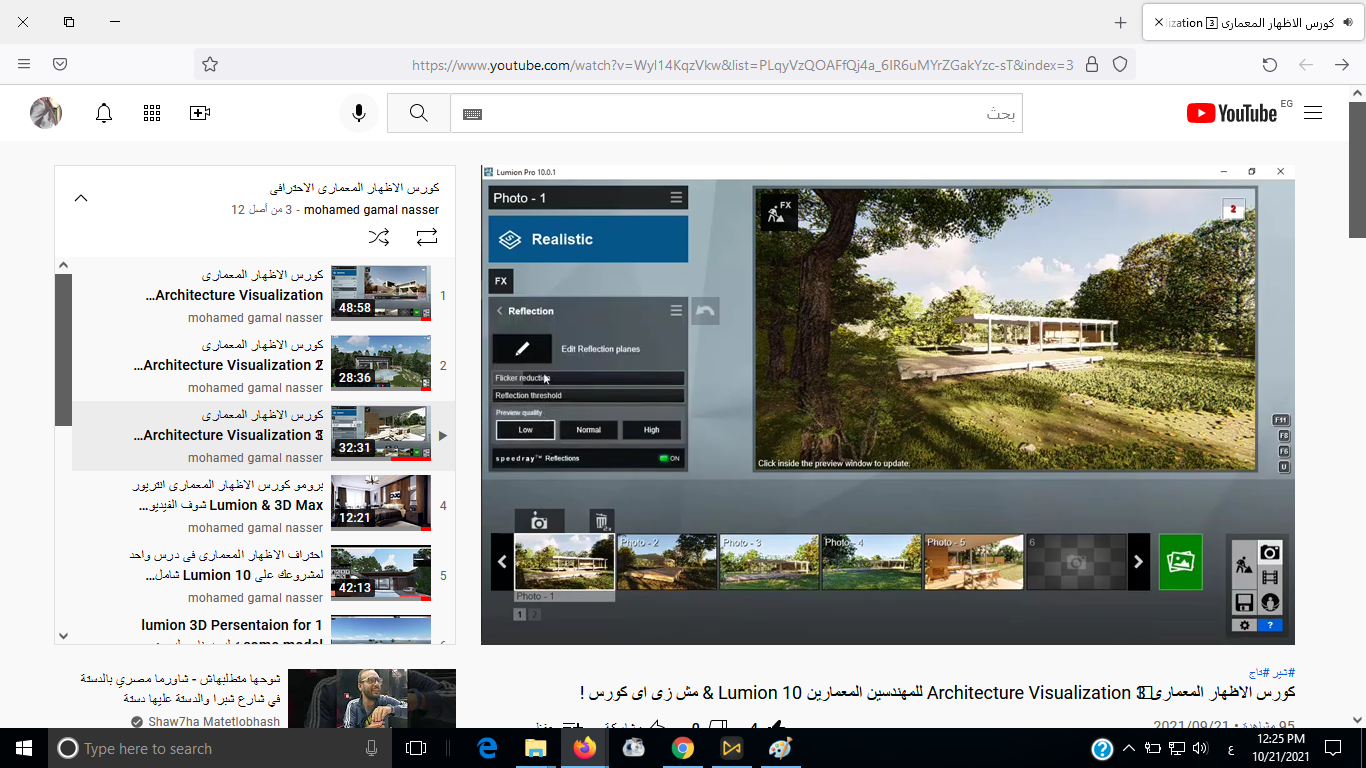Screen dimensions: 1366x768
Task: Switch to Lumion movie mode film icon
Action: pos(1270,577)
